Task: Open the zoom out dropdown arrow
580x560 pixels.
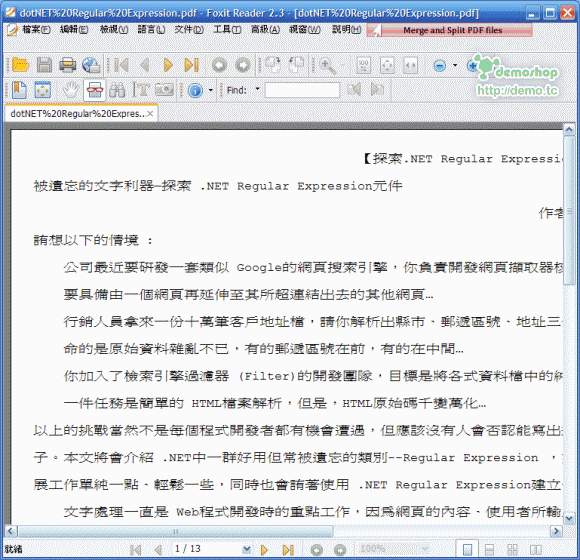Action: 455,65
